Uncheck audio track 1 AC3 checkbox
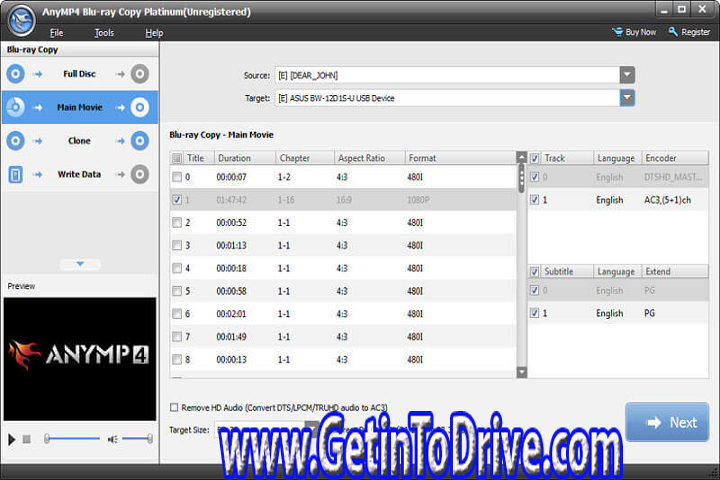Viewport: 720px width, 480px height. (x=534, y=200)
